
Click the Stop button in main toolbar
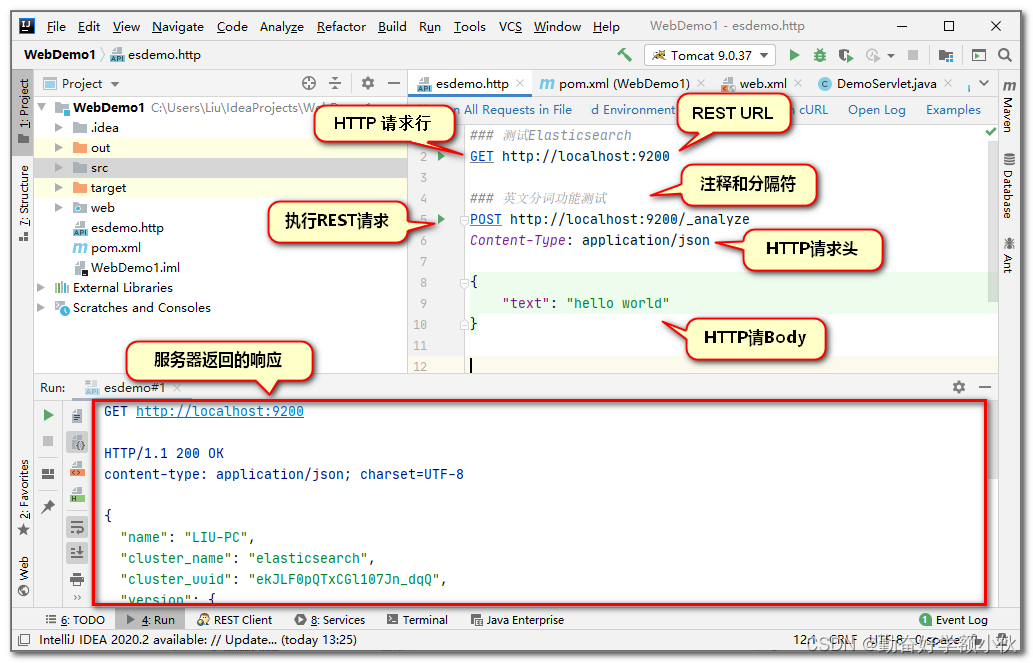click(x=913, y=55)
